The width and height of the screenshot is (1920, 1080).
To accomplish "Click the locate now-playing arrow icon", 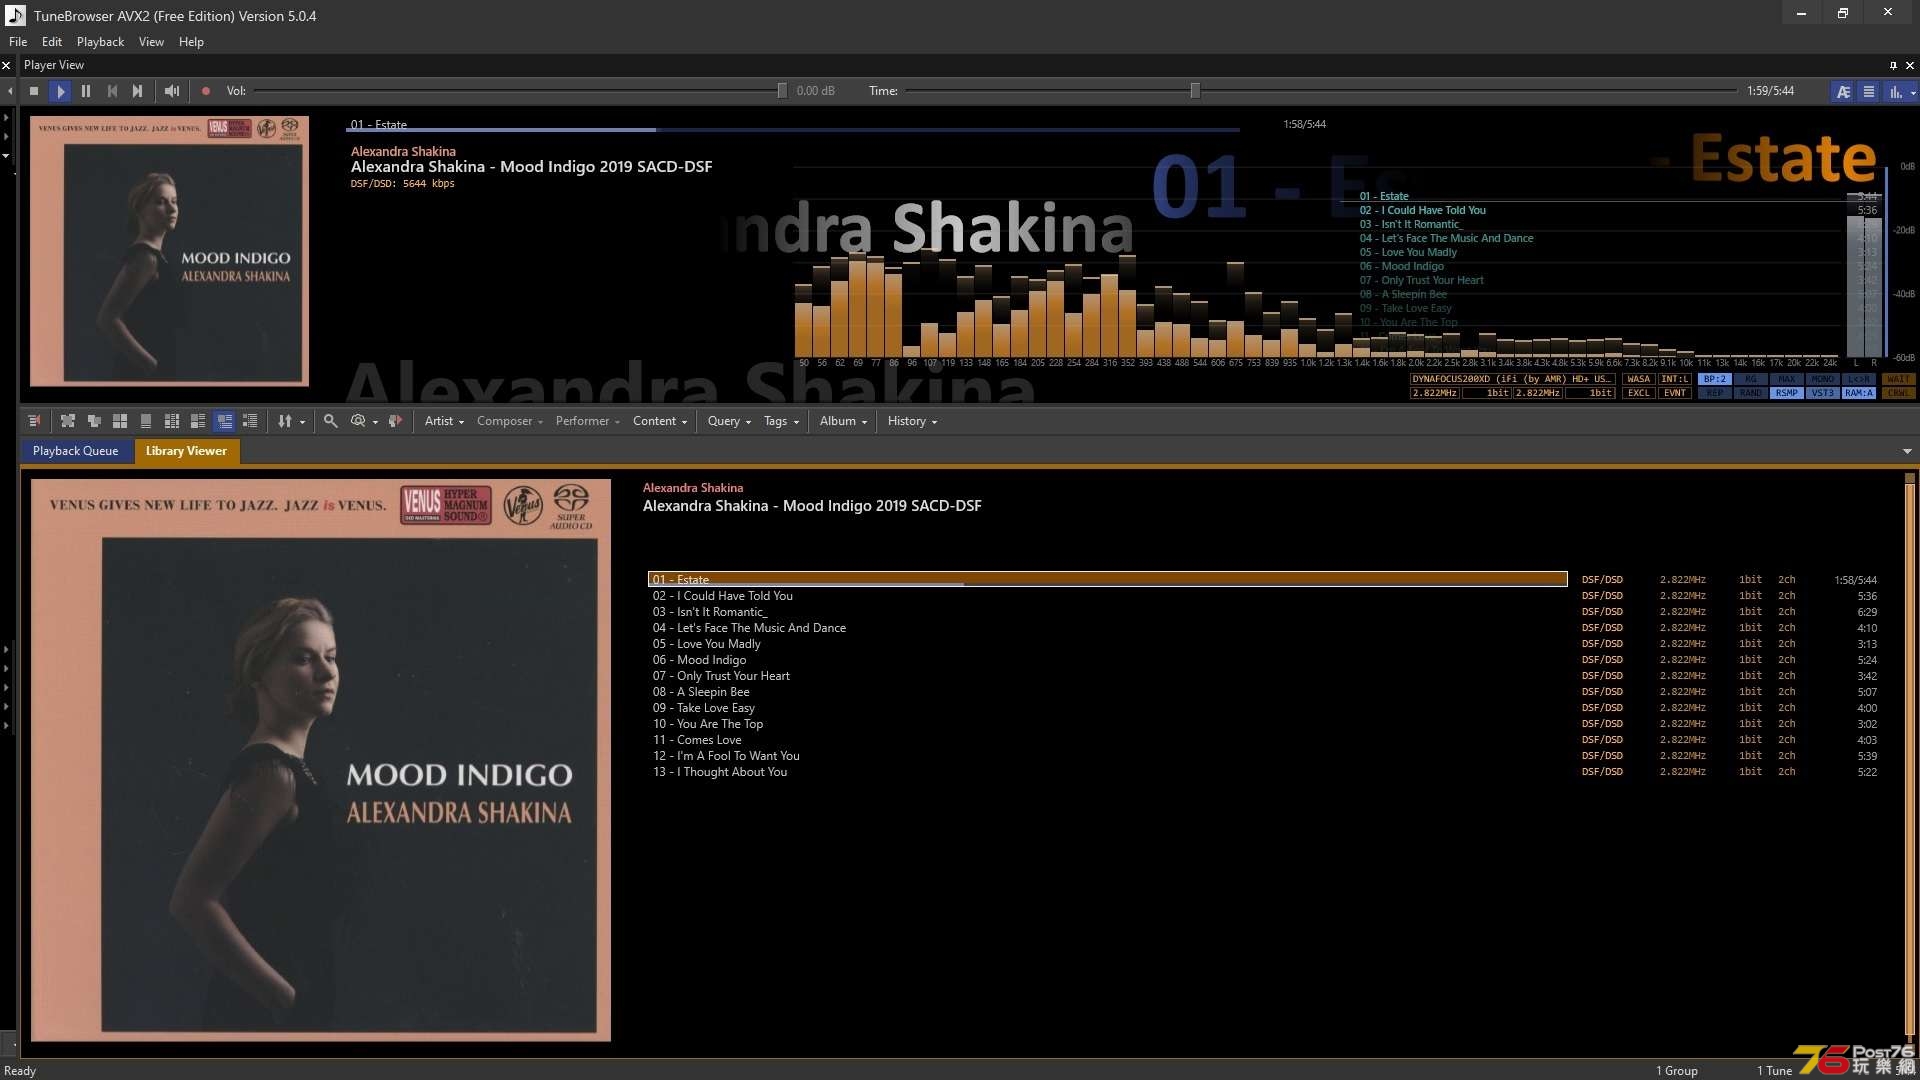I will [x=396, y=421].
